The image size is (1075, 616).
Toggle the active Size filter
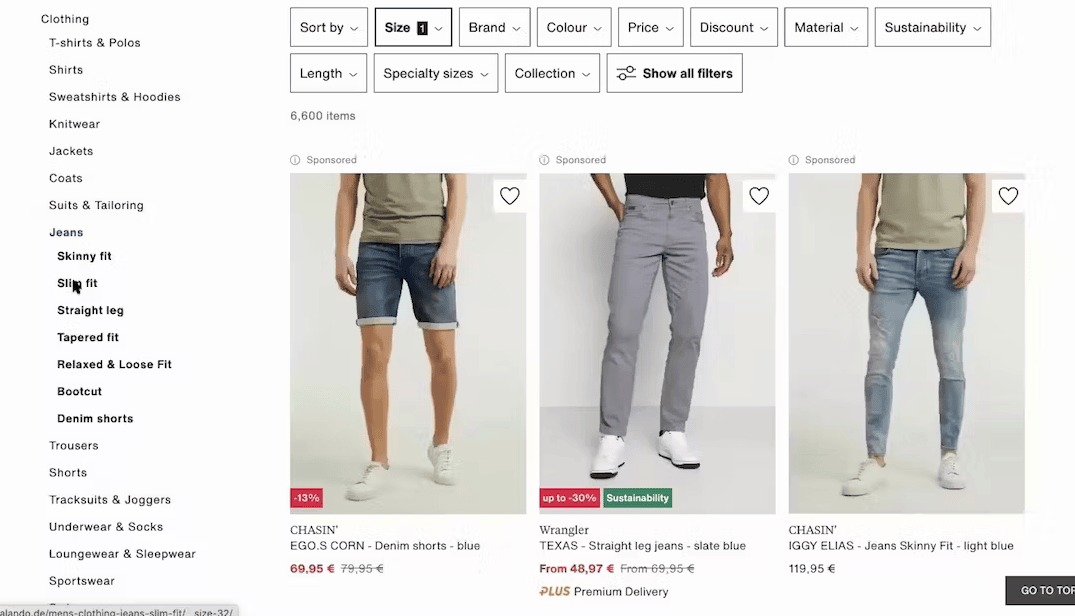413,27
